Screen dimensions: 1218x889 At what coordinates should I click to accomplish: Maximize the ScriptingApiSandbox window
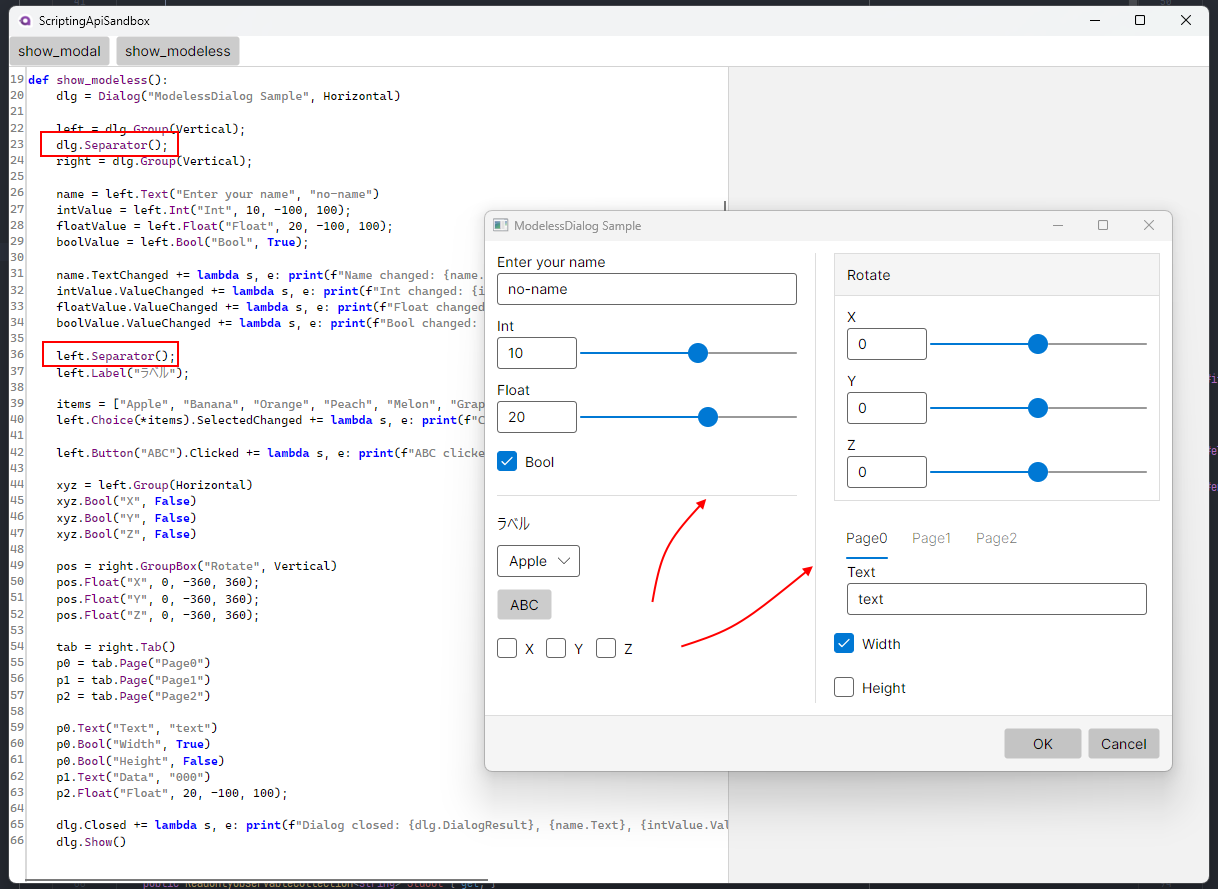1140,20
